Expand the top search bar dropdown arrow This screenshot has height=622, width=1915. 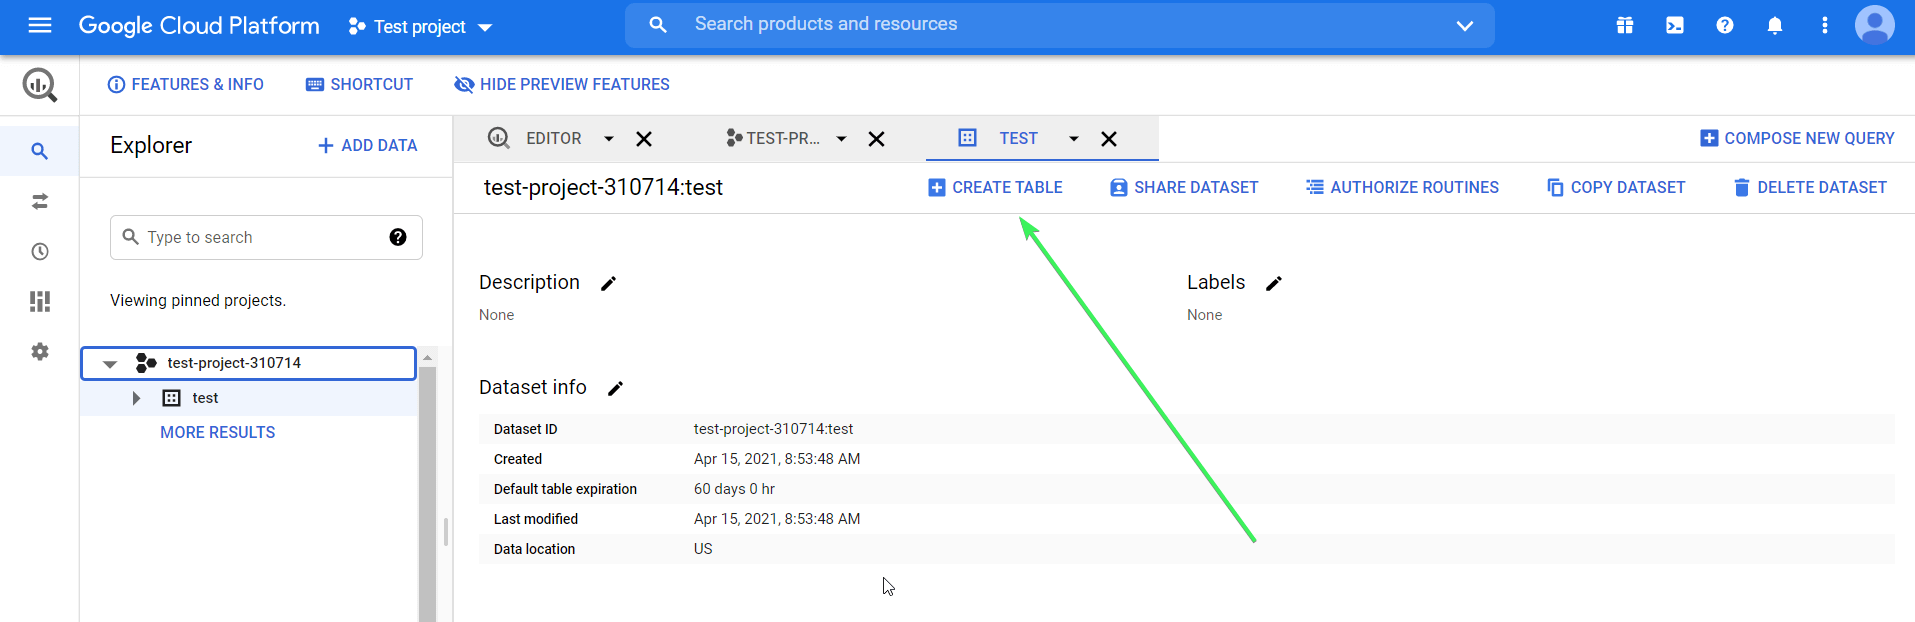click(1465, 26)
